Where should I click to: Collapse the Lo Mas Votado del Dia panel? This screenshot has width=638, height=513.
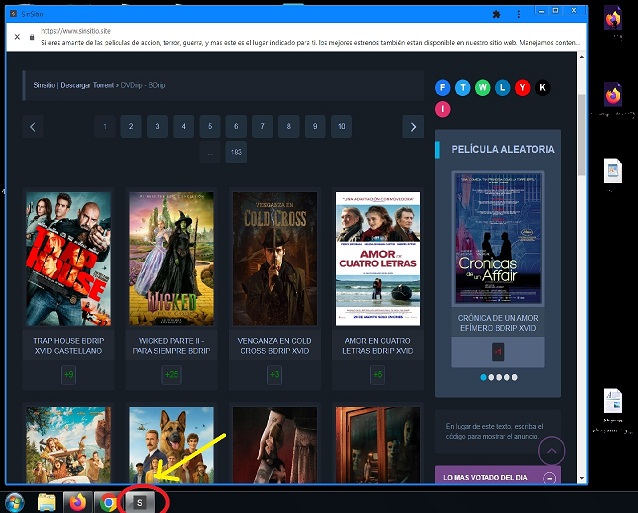tap(549, 478)
